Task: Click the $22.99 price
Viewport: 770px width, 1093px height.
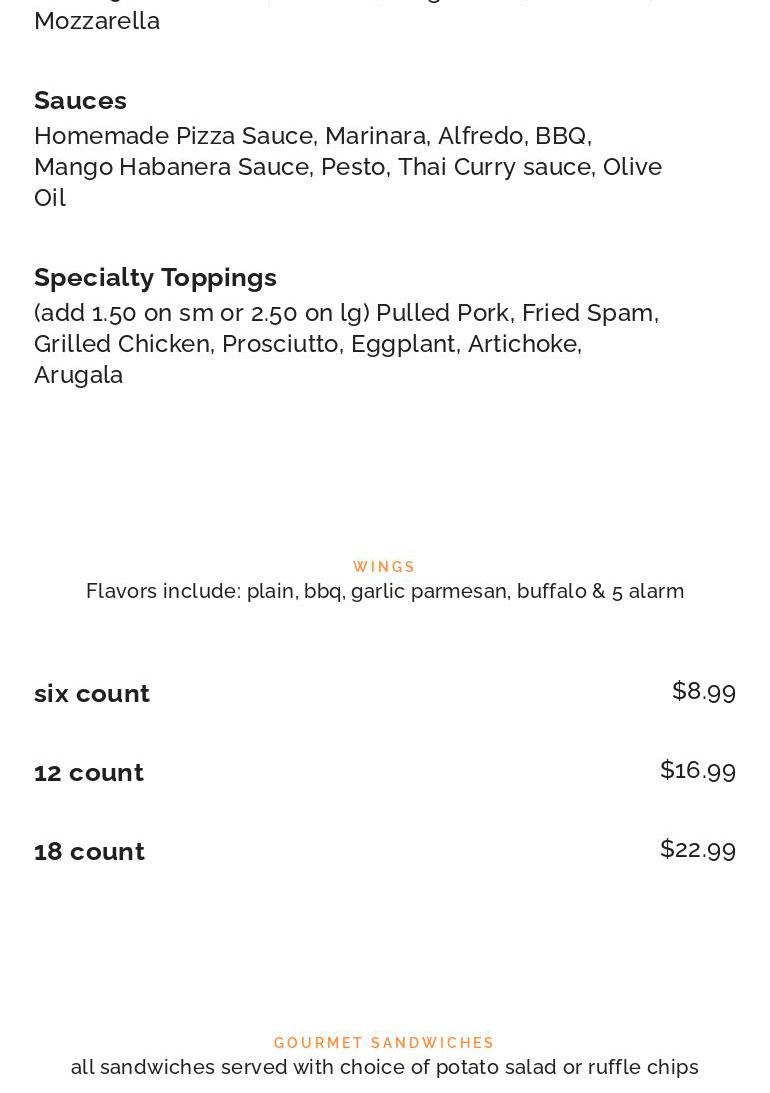Action: click(698, 849)
